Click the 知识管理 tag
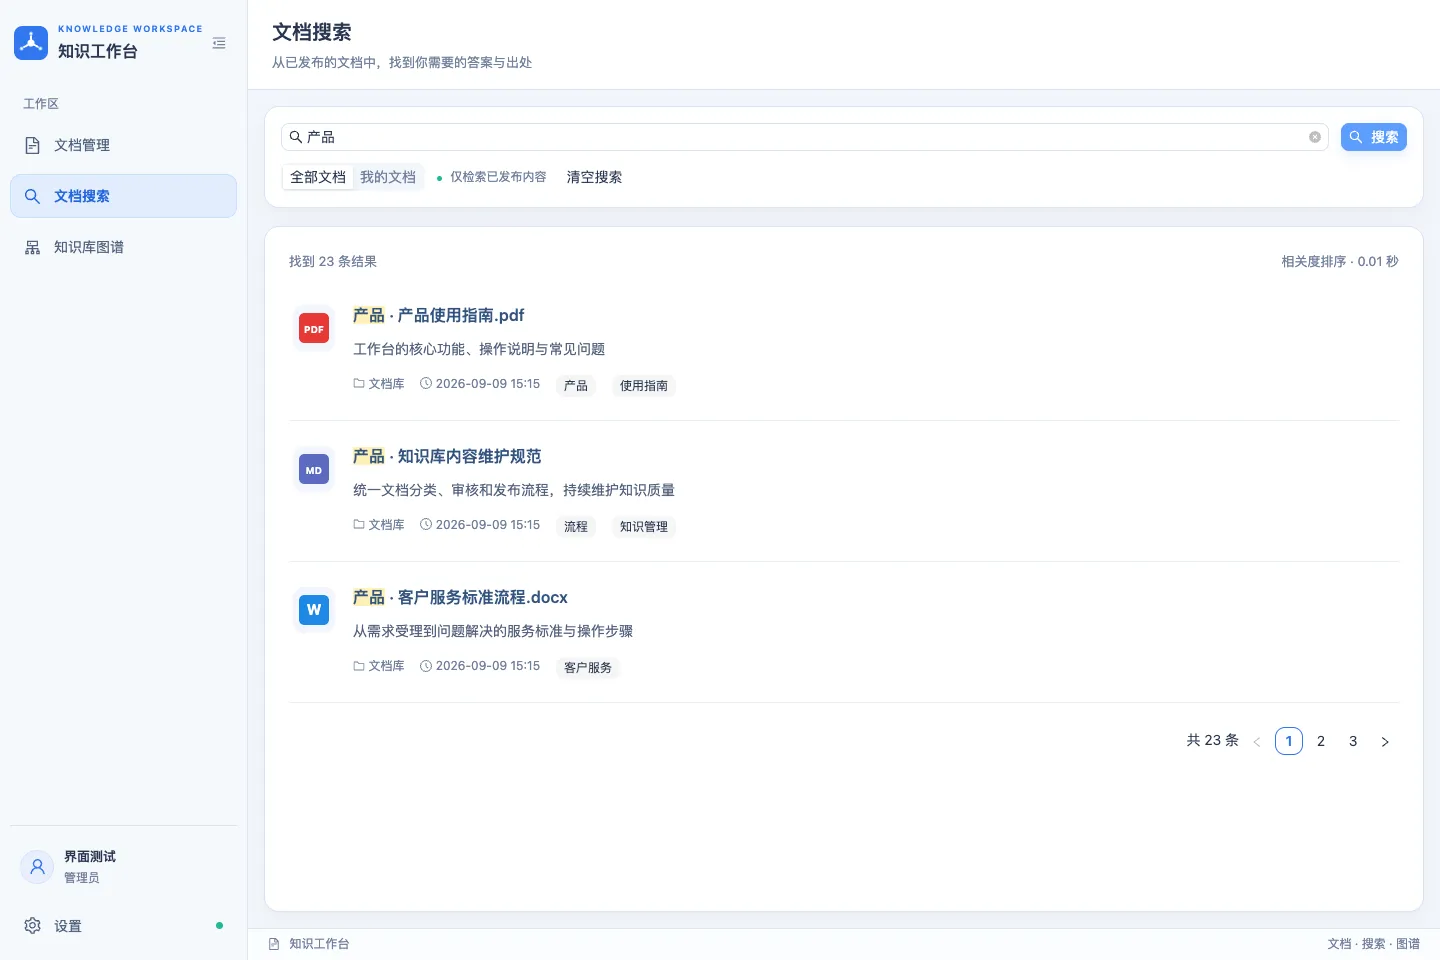Screen dimensions: 1440x960 (x=644, y=527)
